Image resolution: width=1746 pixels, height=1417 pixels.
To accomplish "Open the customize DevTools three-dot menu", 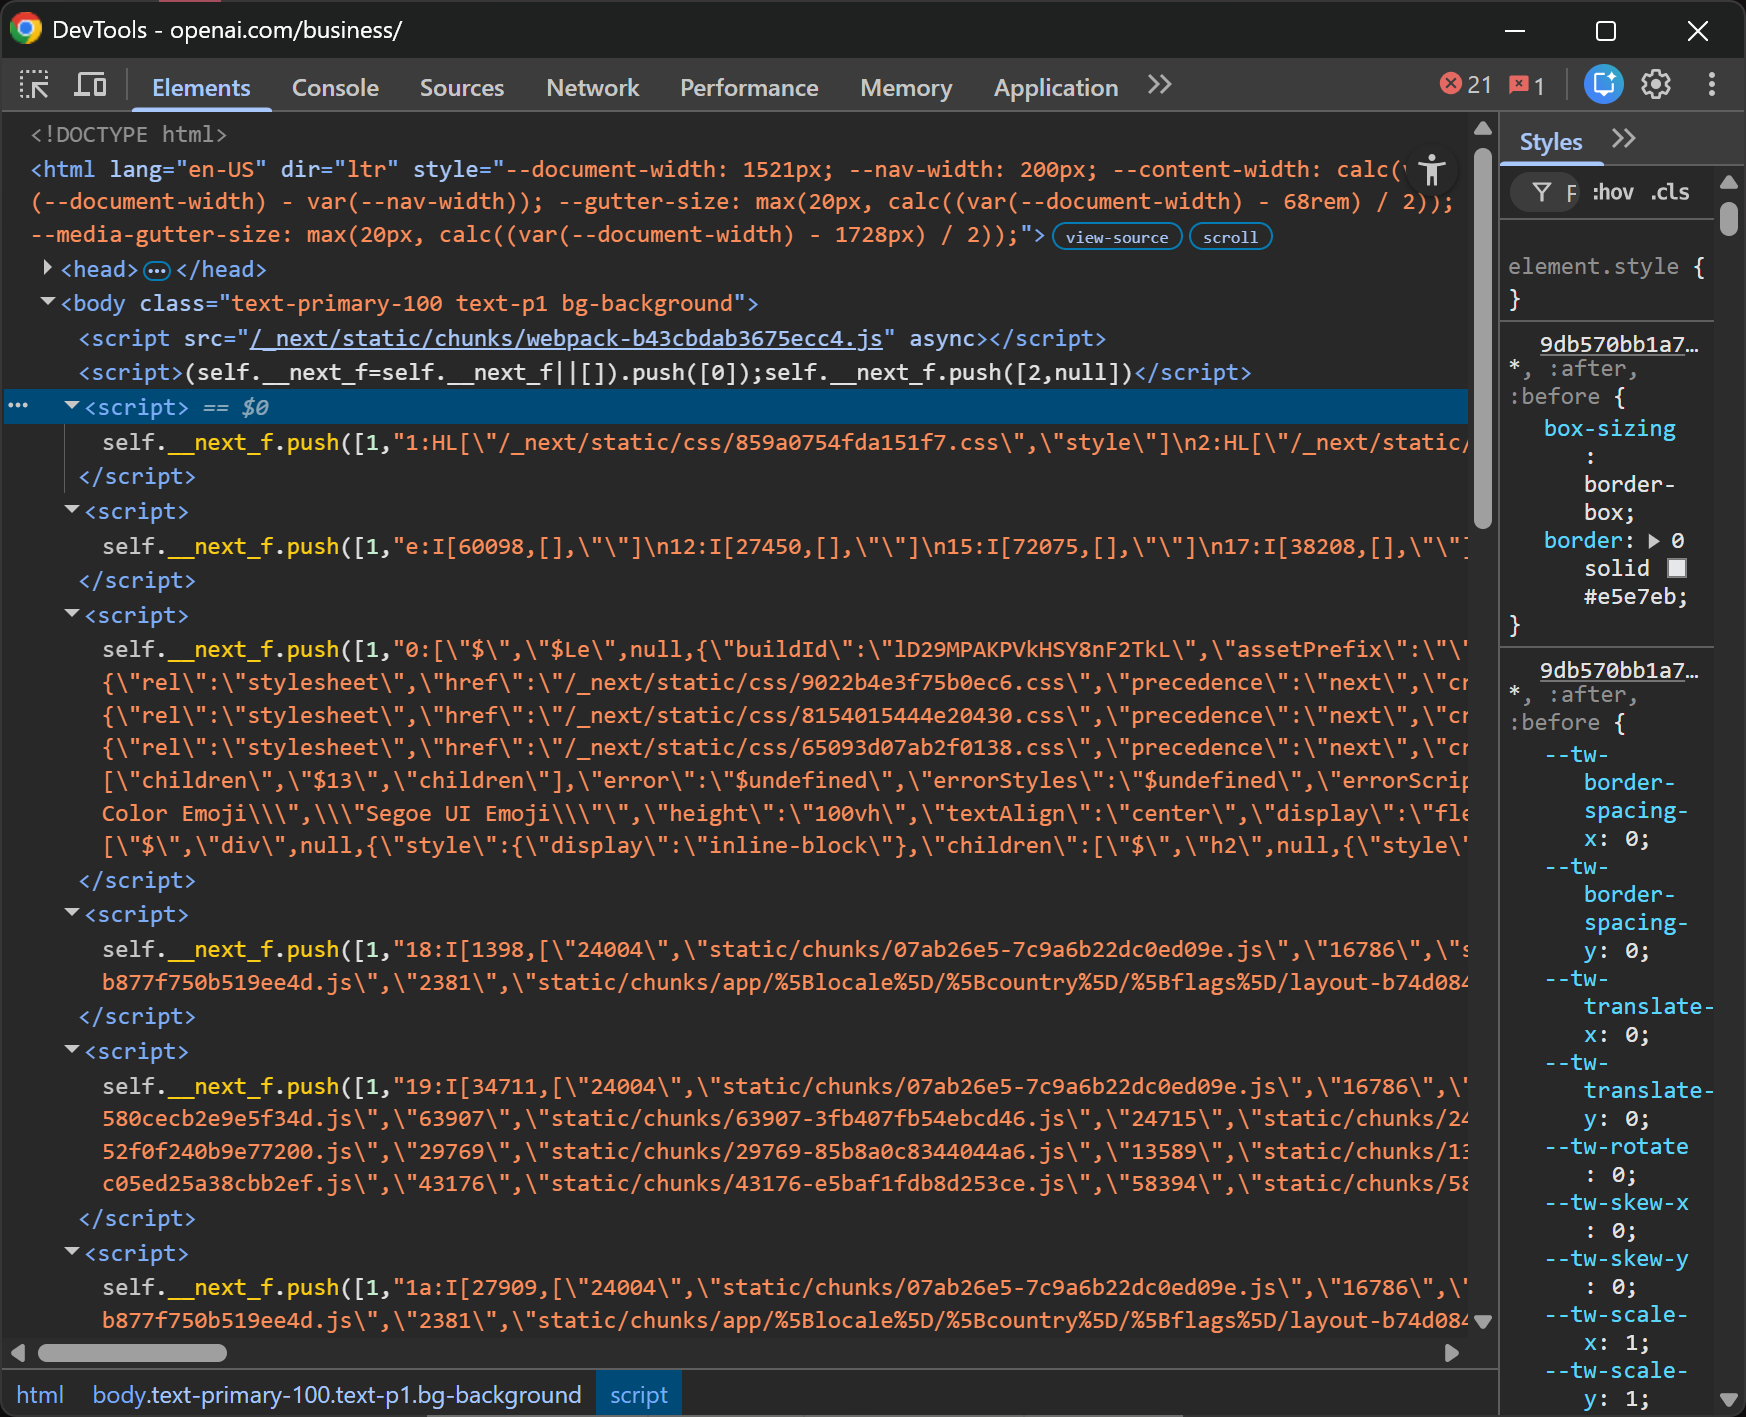I will [1711, 86].
